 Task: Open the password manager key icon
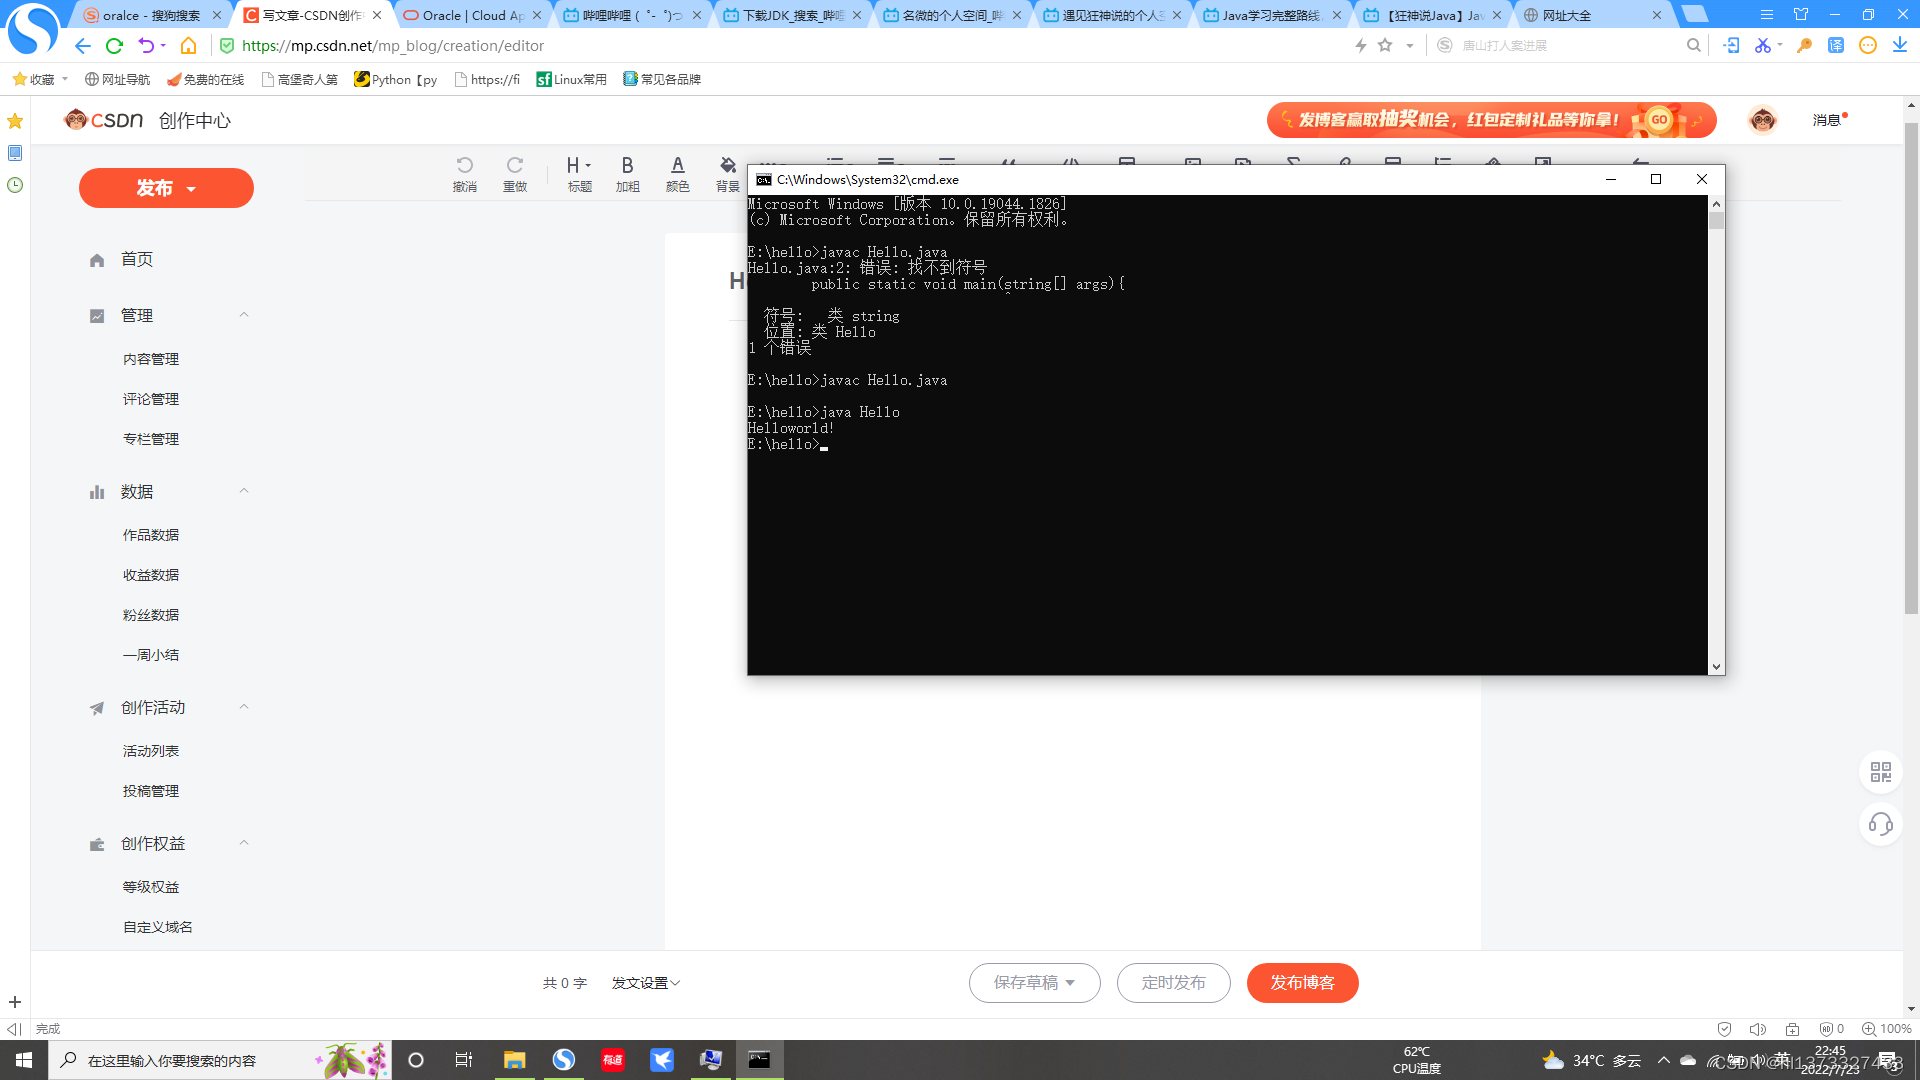[x=1803, y=45]
